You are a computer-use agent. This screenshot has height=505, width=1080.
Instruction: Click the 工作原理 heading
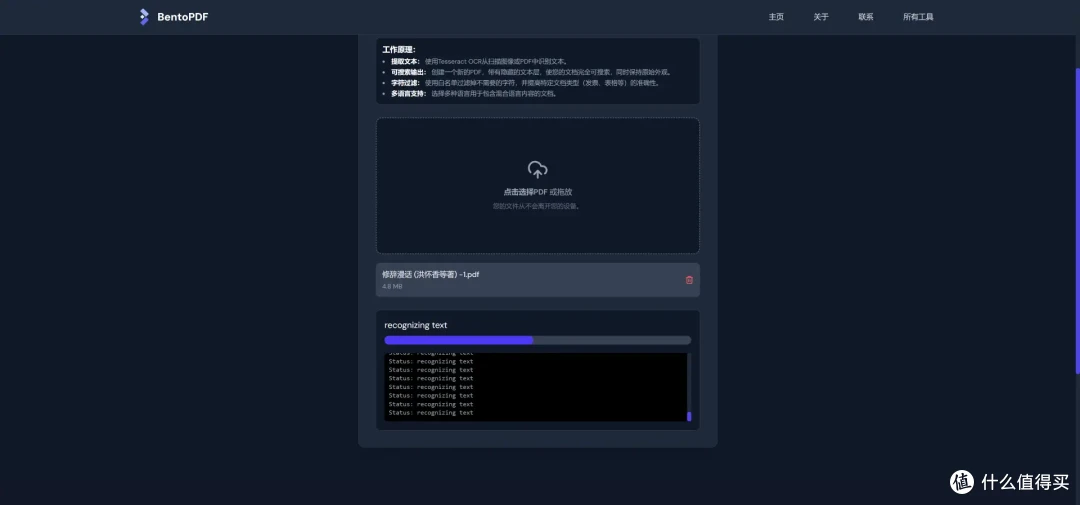[x=399, y=50]
